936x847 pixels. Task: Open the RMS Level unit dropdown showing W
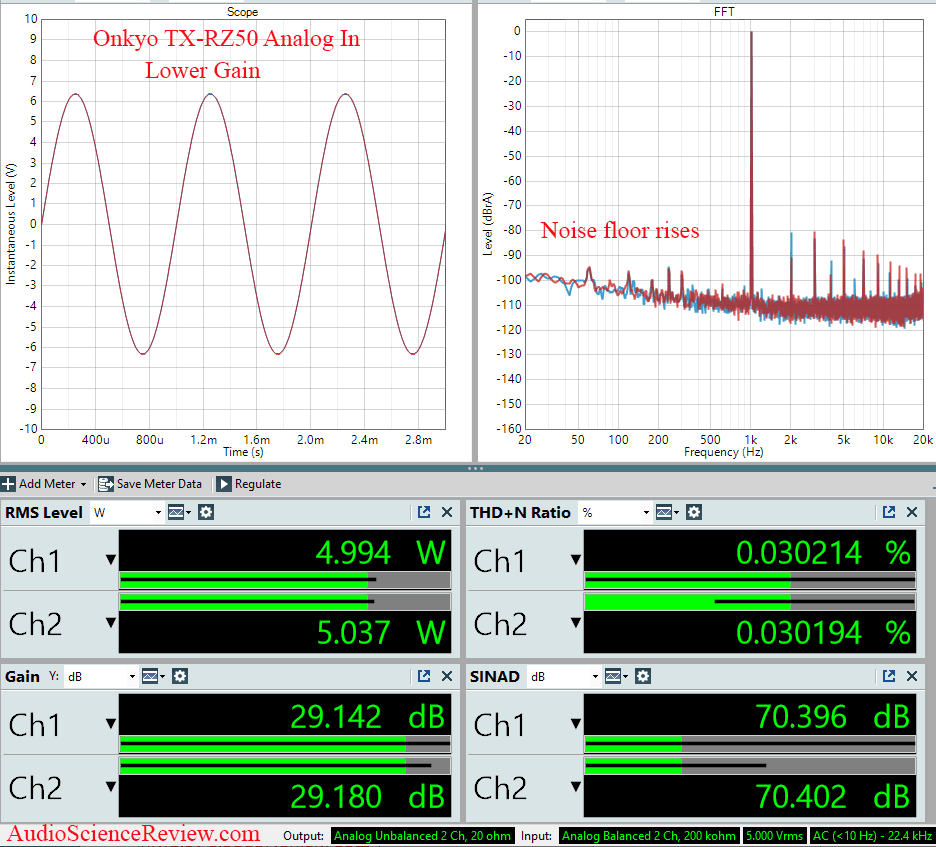[127, 512]
